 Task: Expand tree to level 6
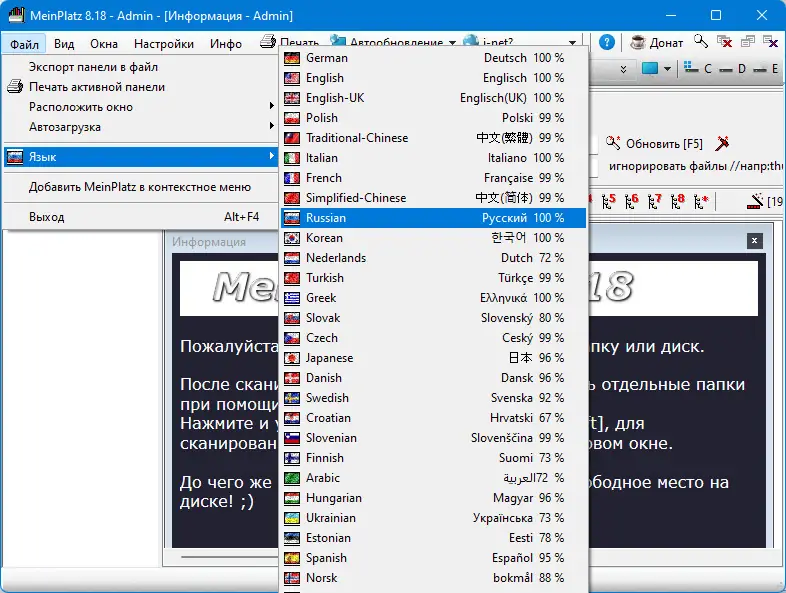(632, 201)
